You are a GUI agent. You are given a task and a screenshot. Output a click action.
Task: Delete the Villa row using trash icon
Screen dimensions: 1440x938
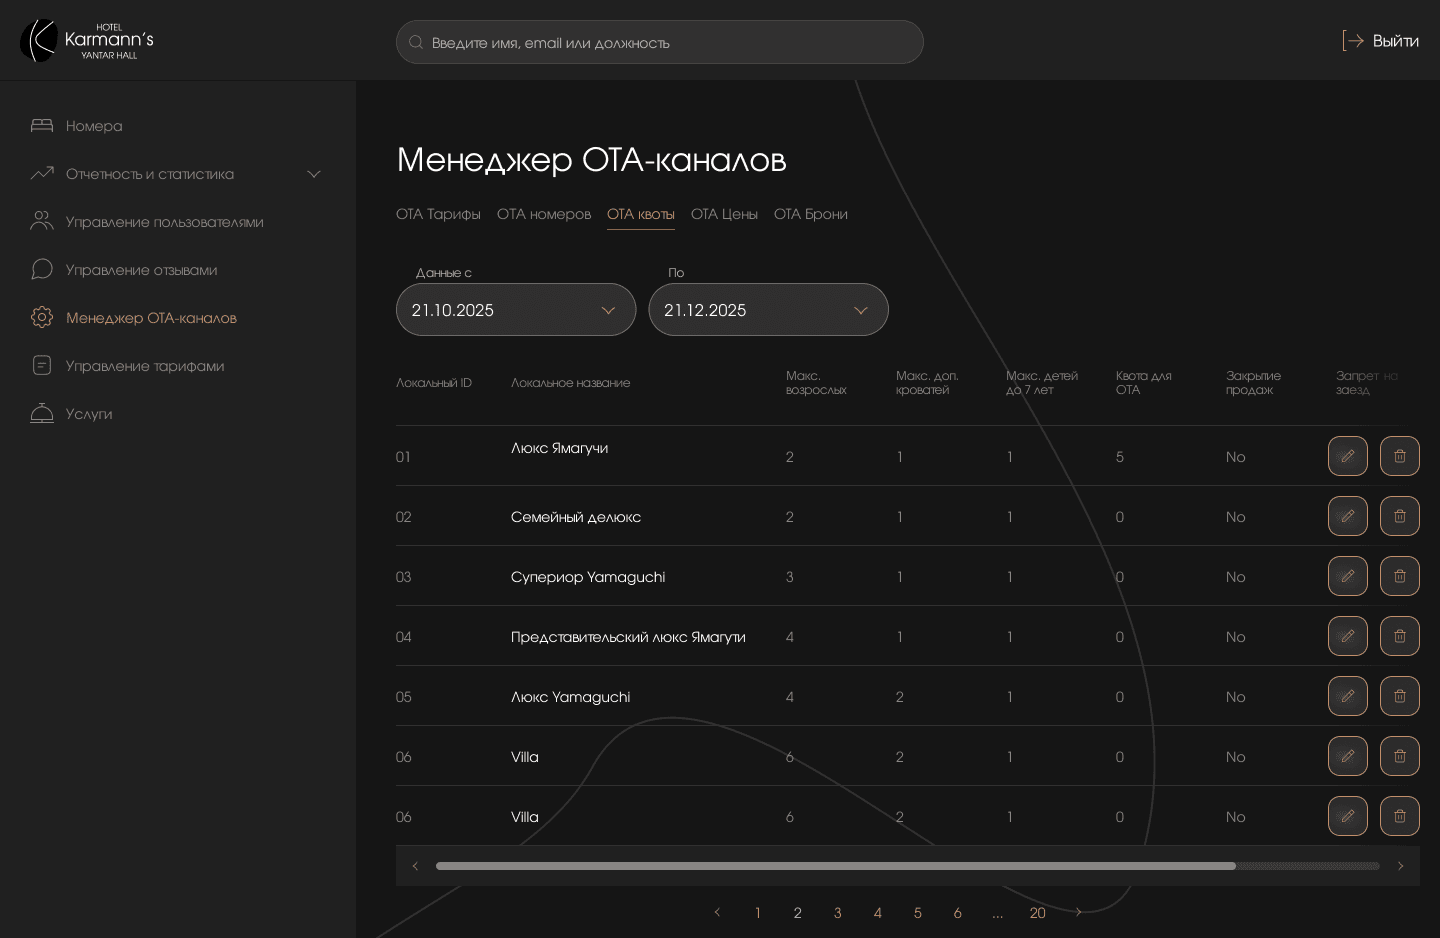click(x=1399, y=756)
